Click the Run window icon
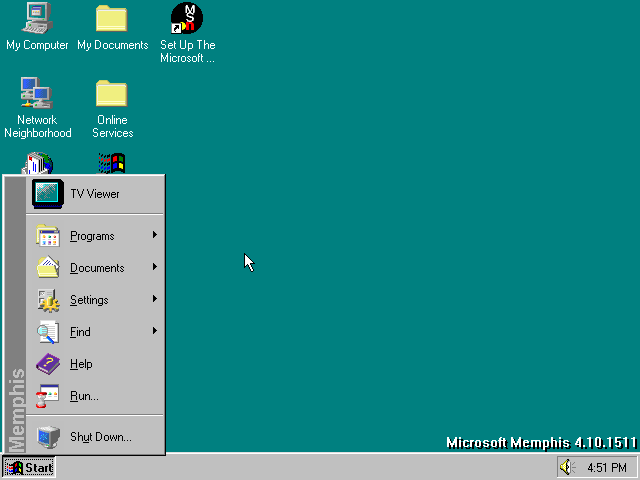Image resolution: width=640 pixels, height=480 pixels. 47,396
